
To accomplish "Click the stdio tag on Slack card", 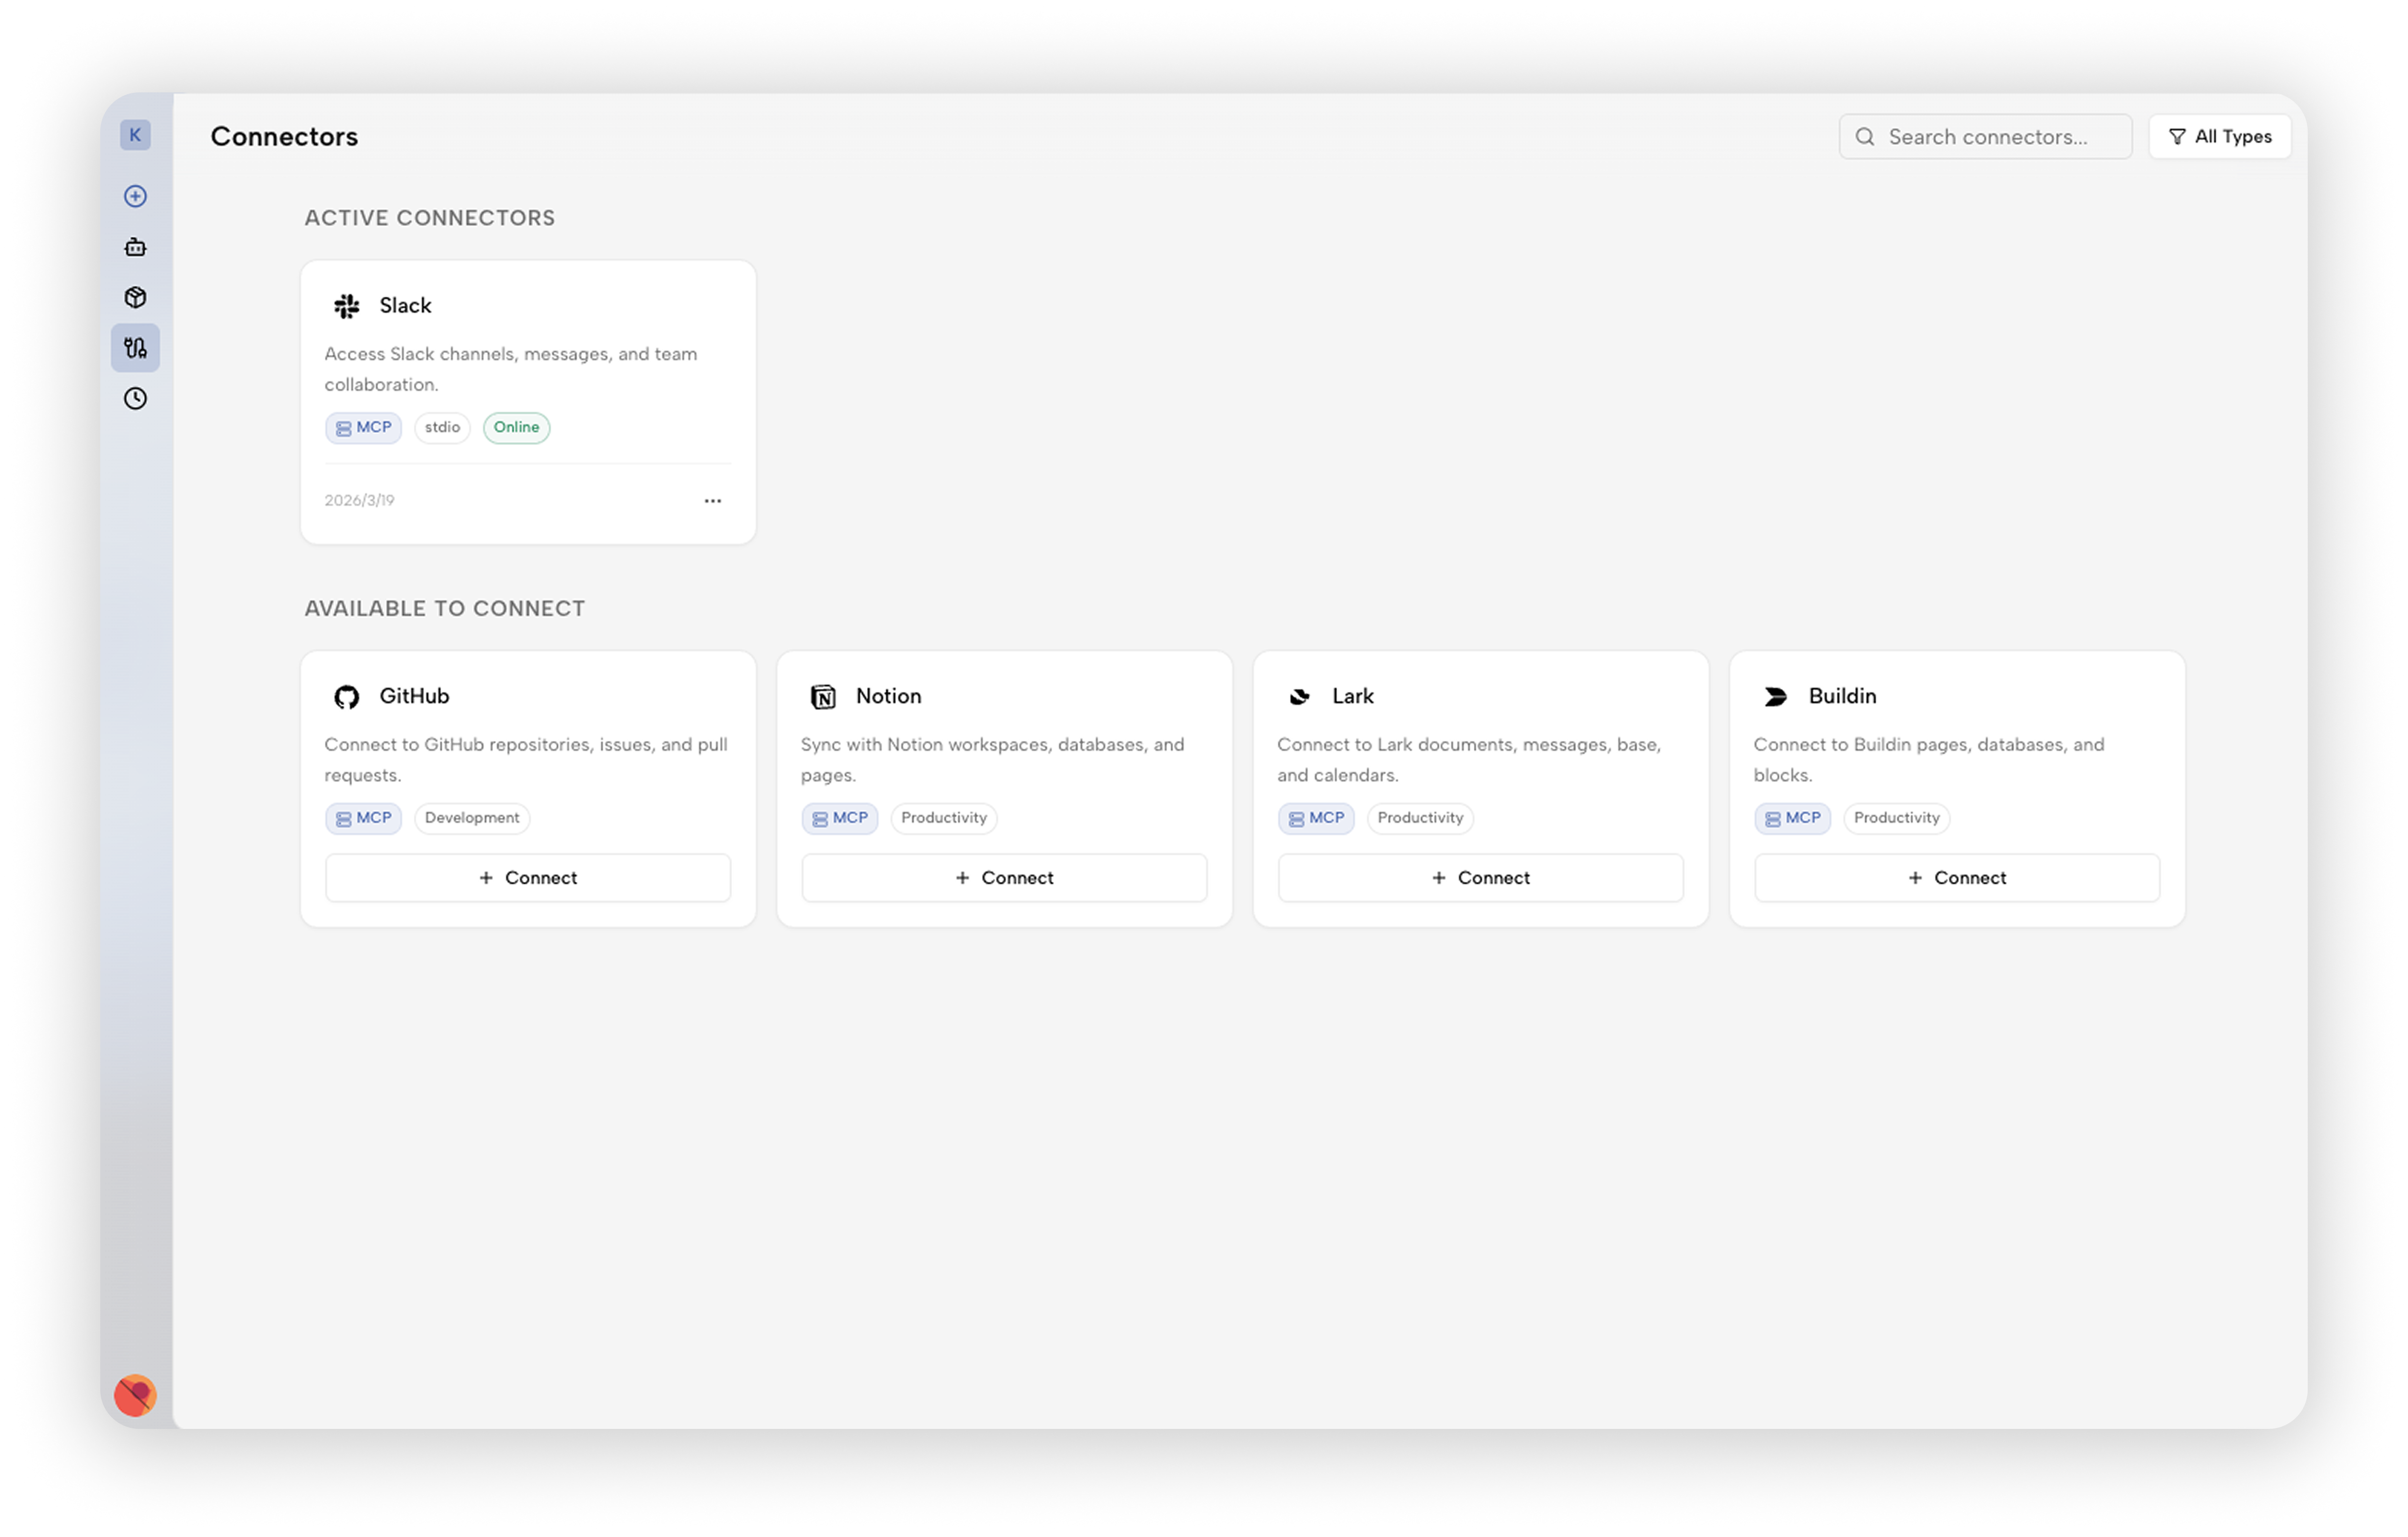I will pyautogui.click(x=442, y=428).
